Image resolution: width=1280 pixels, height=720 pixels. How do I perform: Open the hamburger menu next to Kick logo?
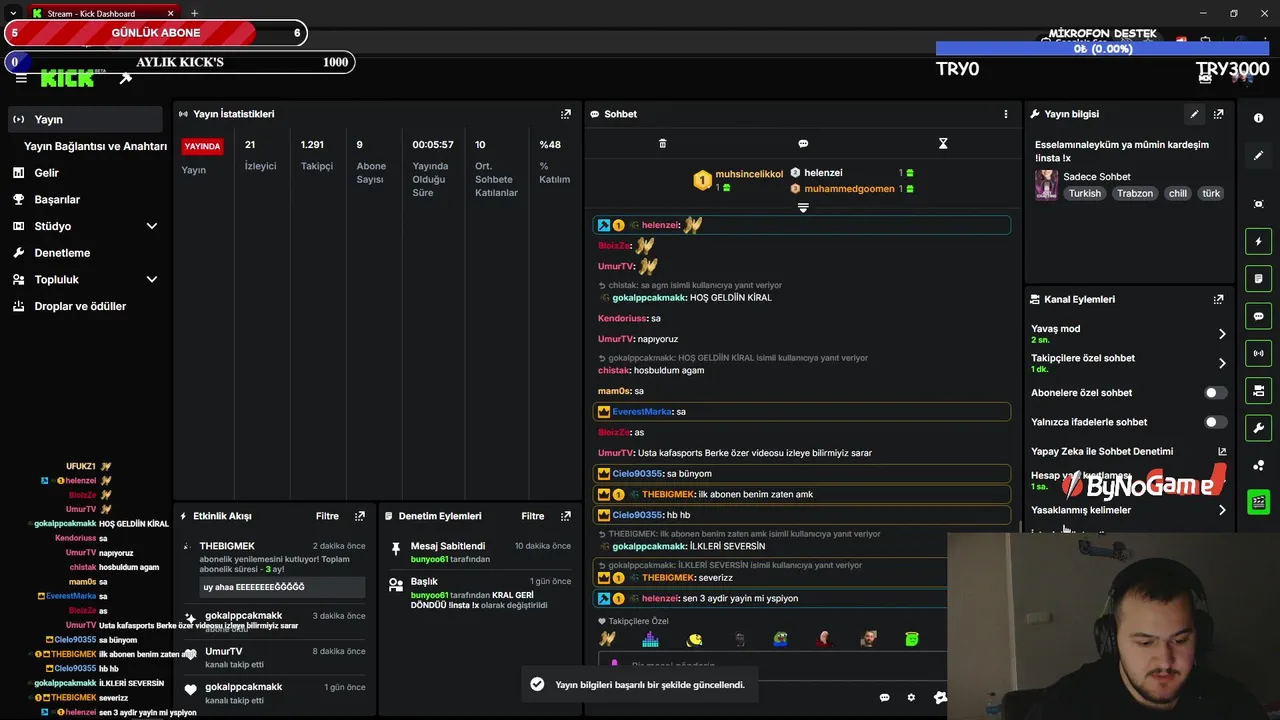point(21,78)
